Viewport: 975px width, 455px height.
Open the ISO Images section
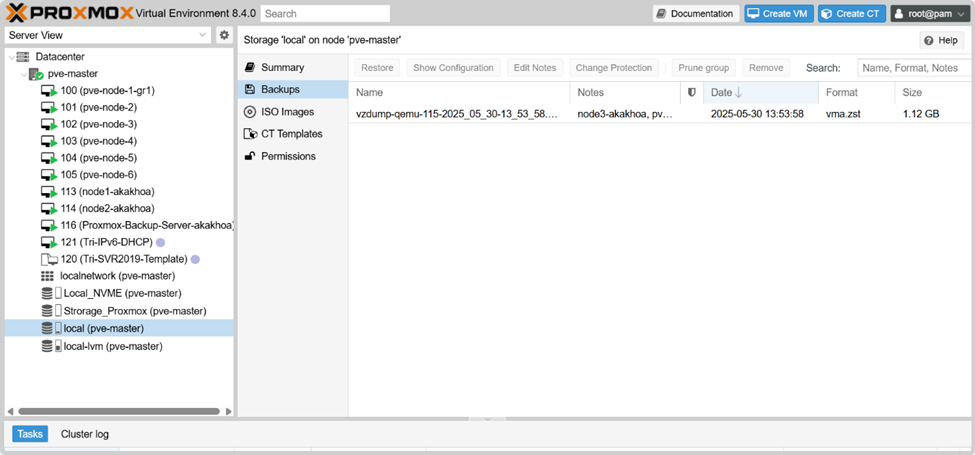286,112
